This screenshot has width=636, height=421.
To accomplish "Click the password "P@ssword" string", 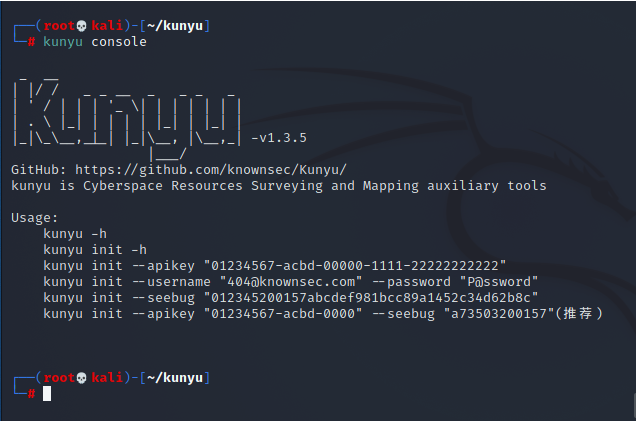I will [499, 281].
